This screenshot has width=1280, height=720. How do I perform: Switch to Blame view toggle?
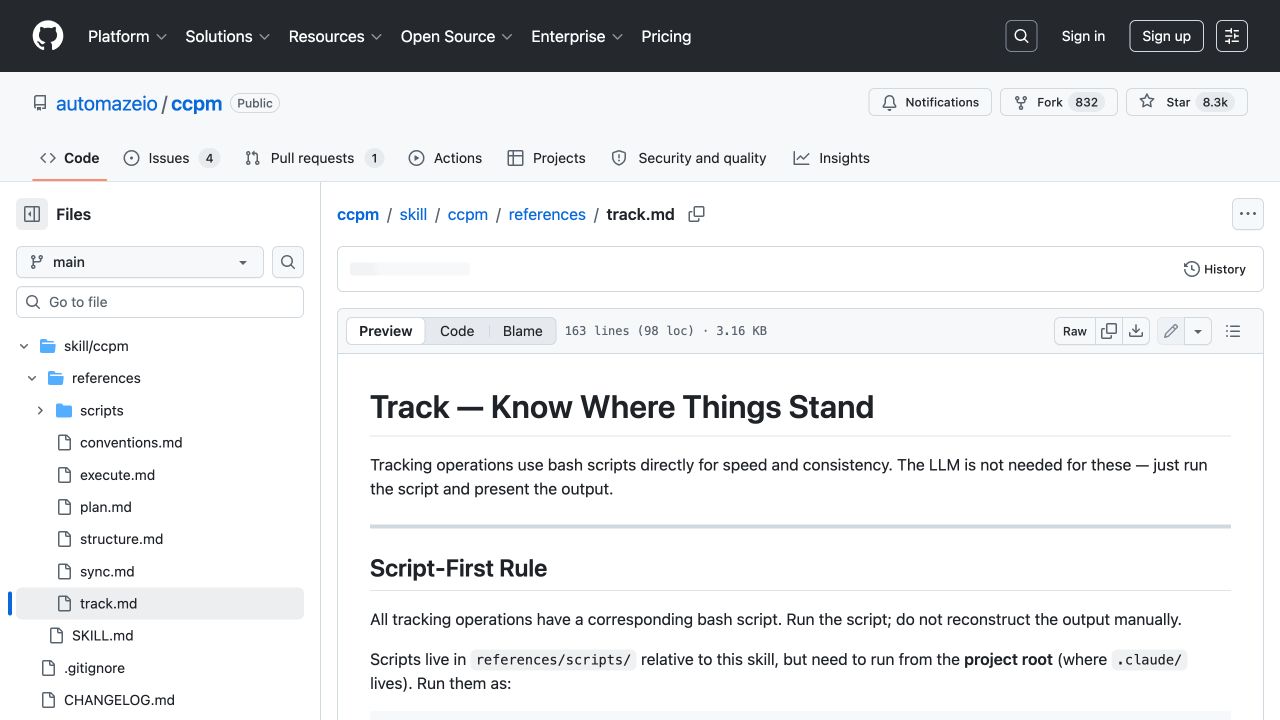(523, 331)
